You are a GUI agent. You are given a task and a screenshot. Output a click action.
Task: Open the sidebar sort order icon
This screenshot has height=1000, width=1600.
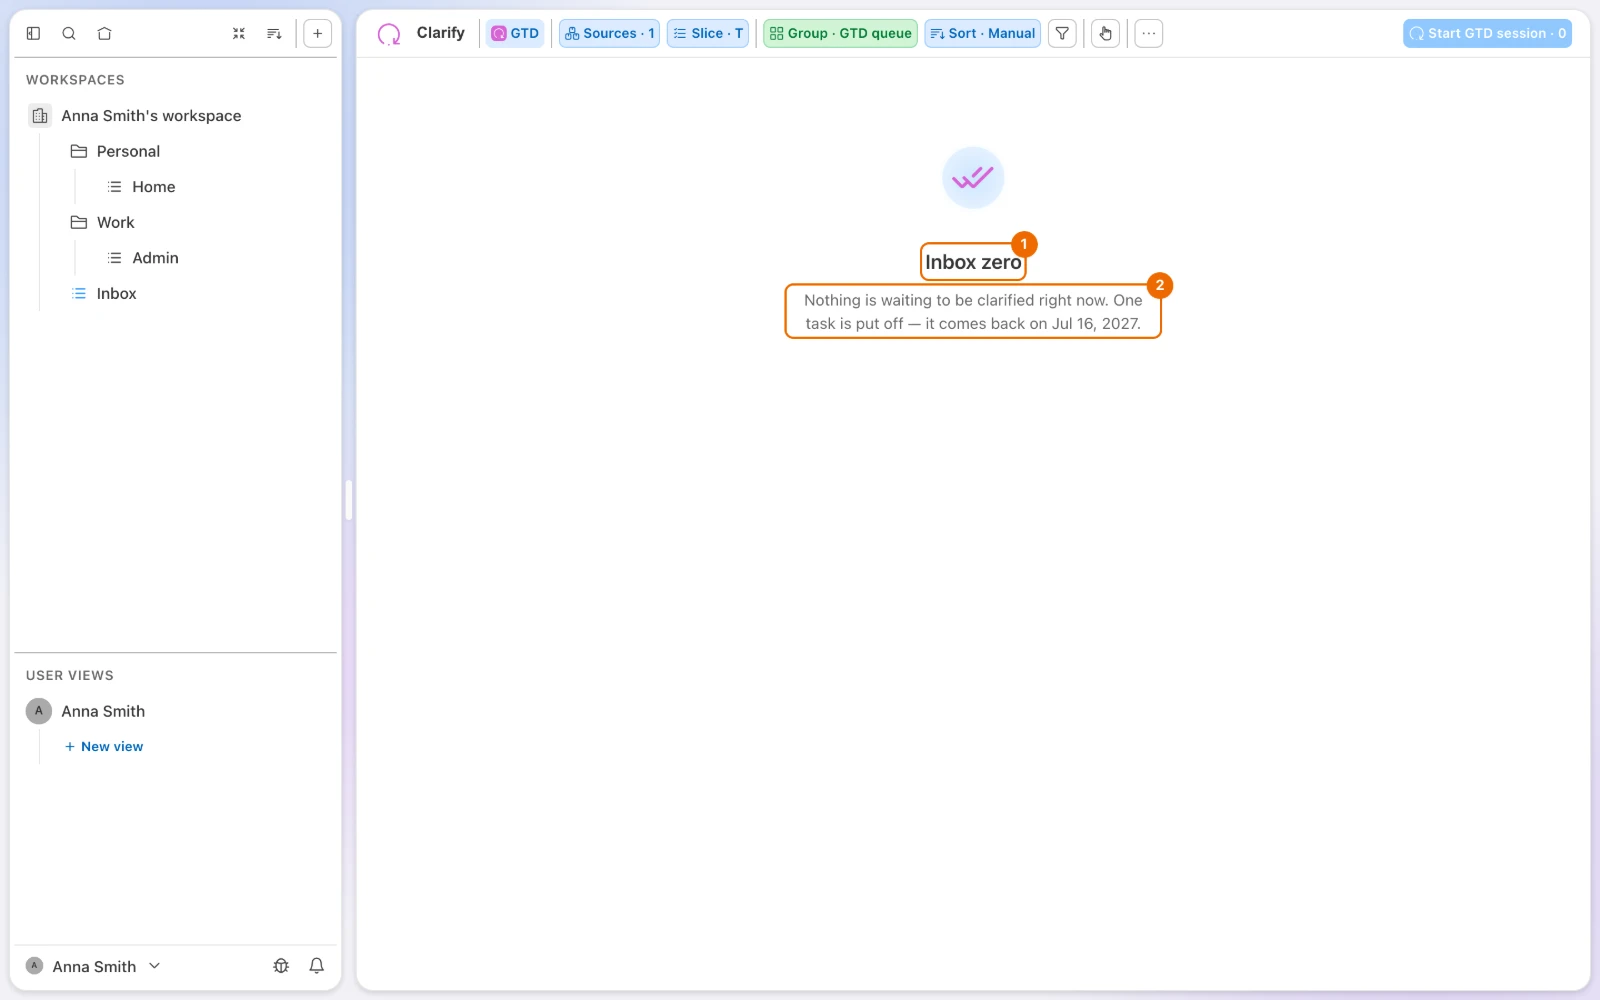(x=274, y=33)
